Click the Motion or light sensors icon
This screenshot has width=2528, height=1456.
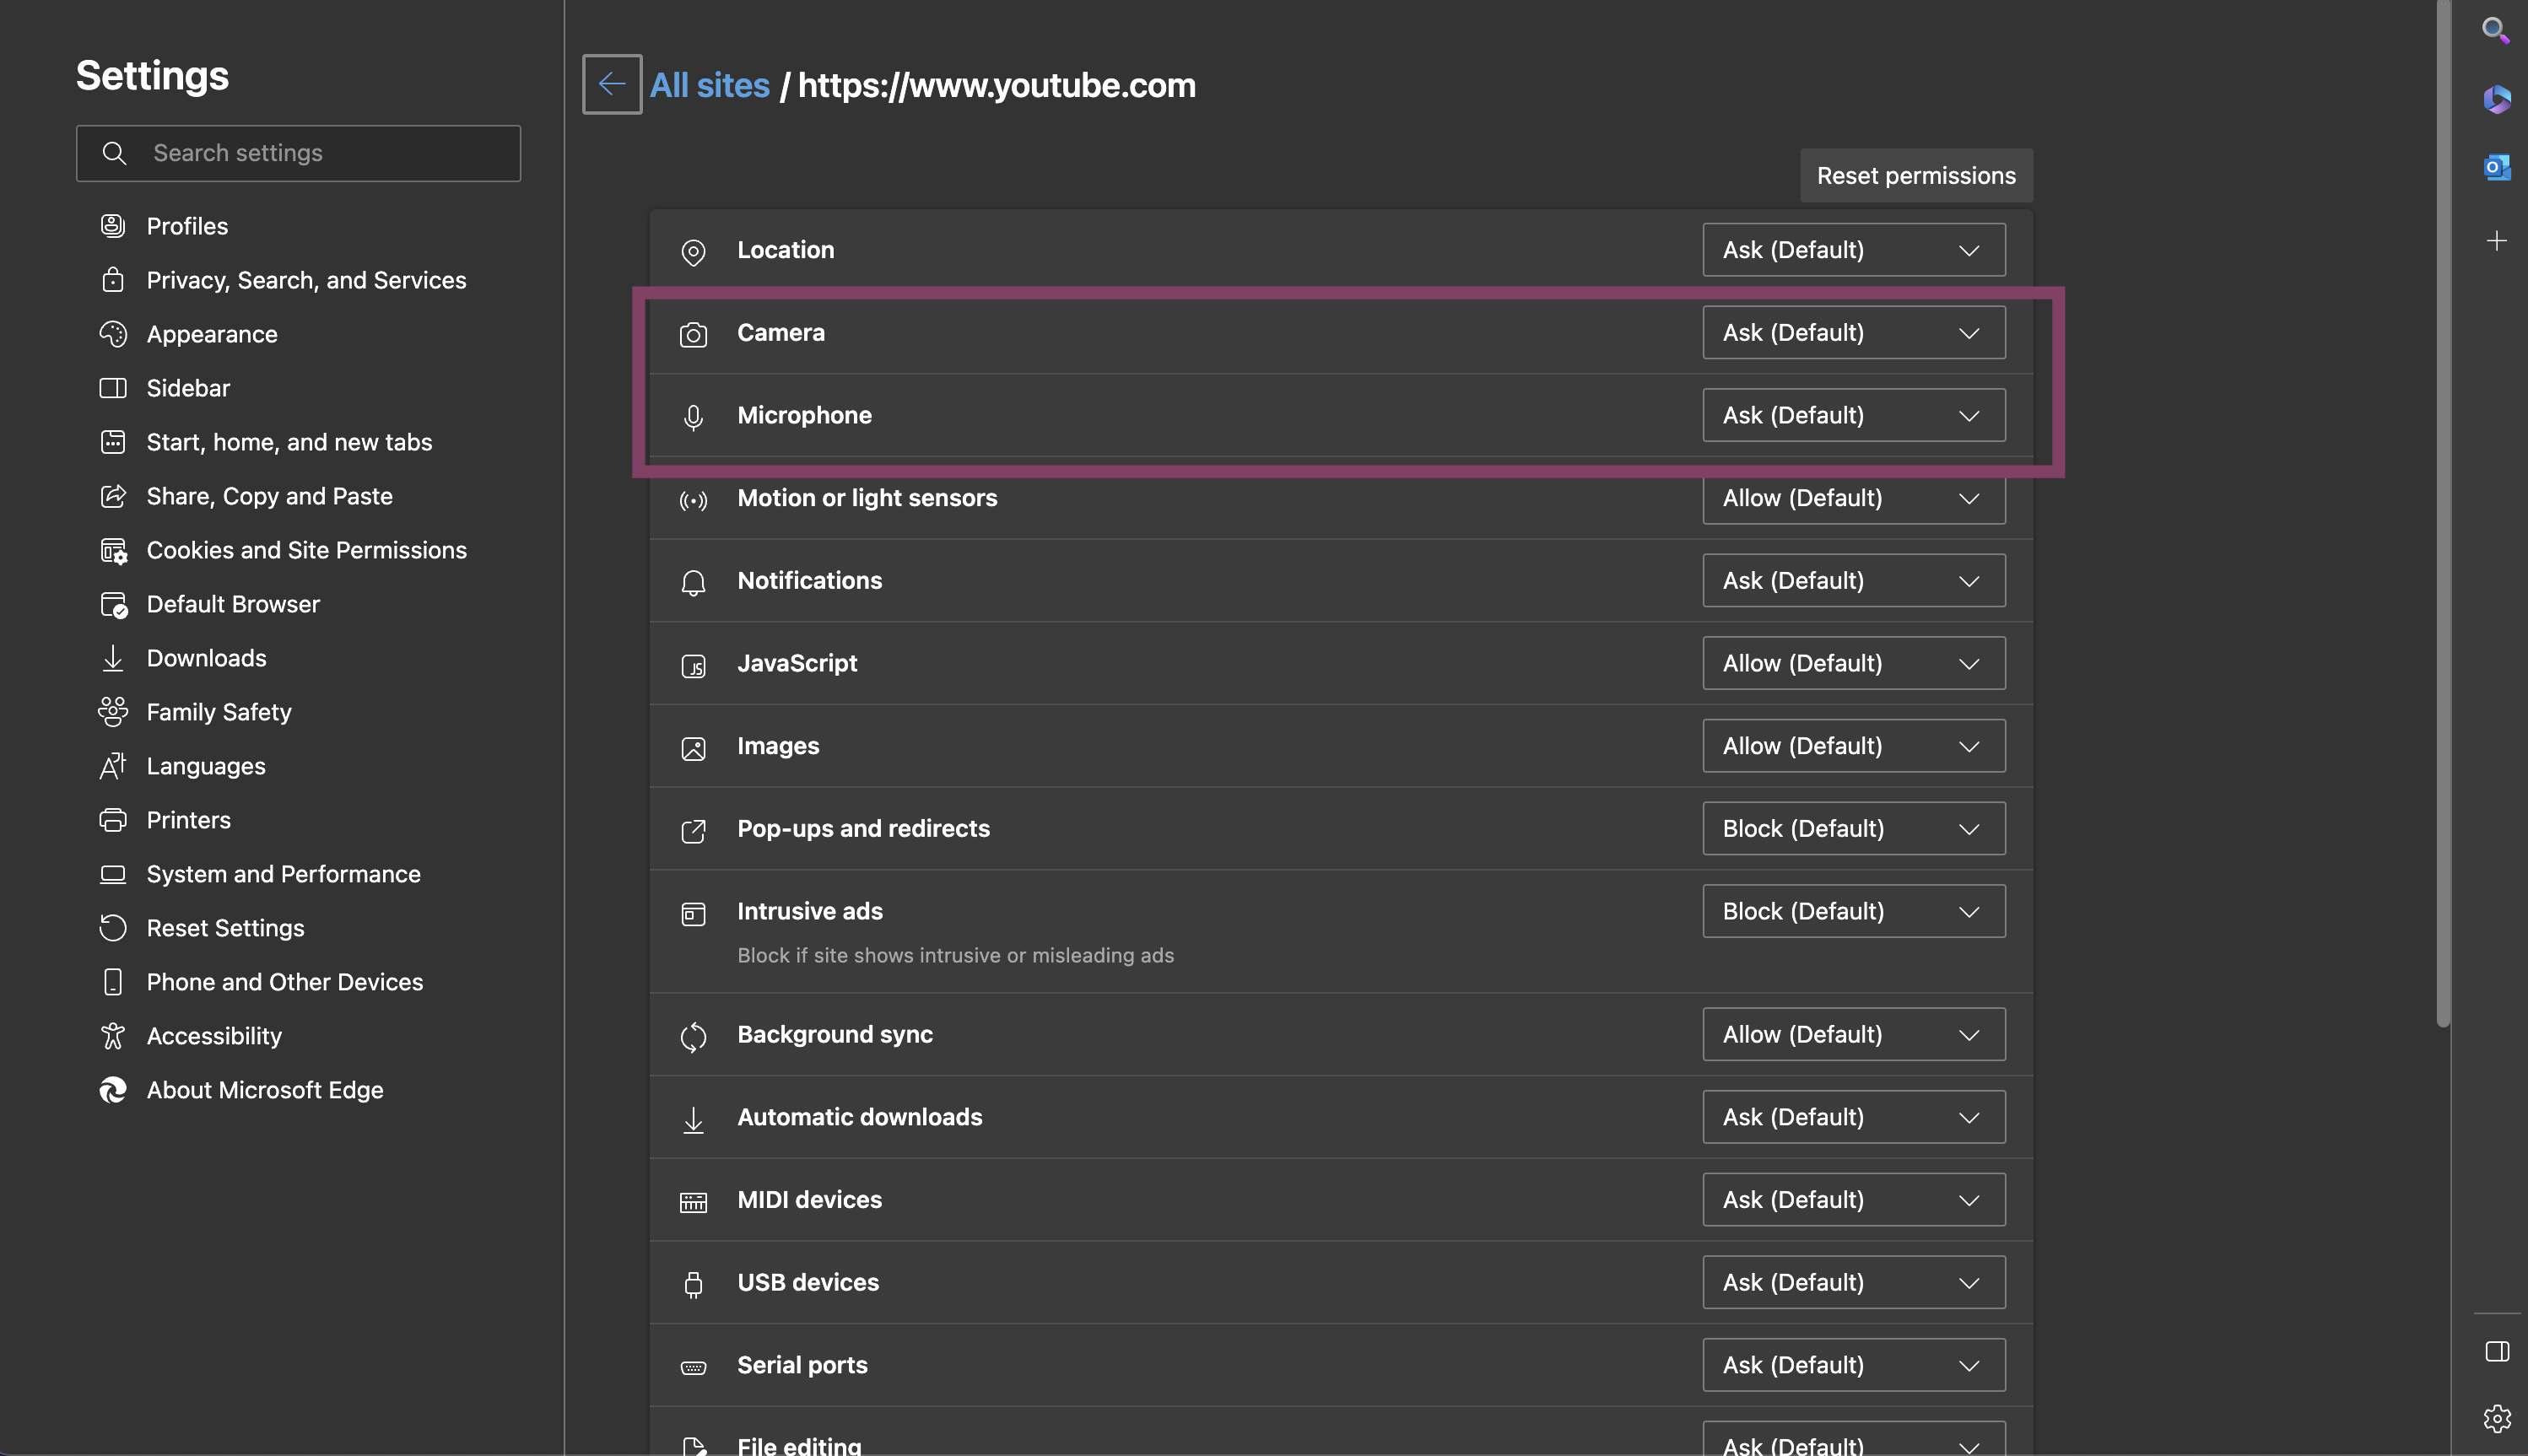click(693, 500)
